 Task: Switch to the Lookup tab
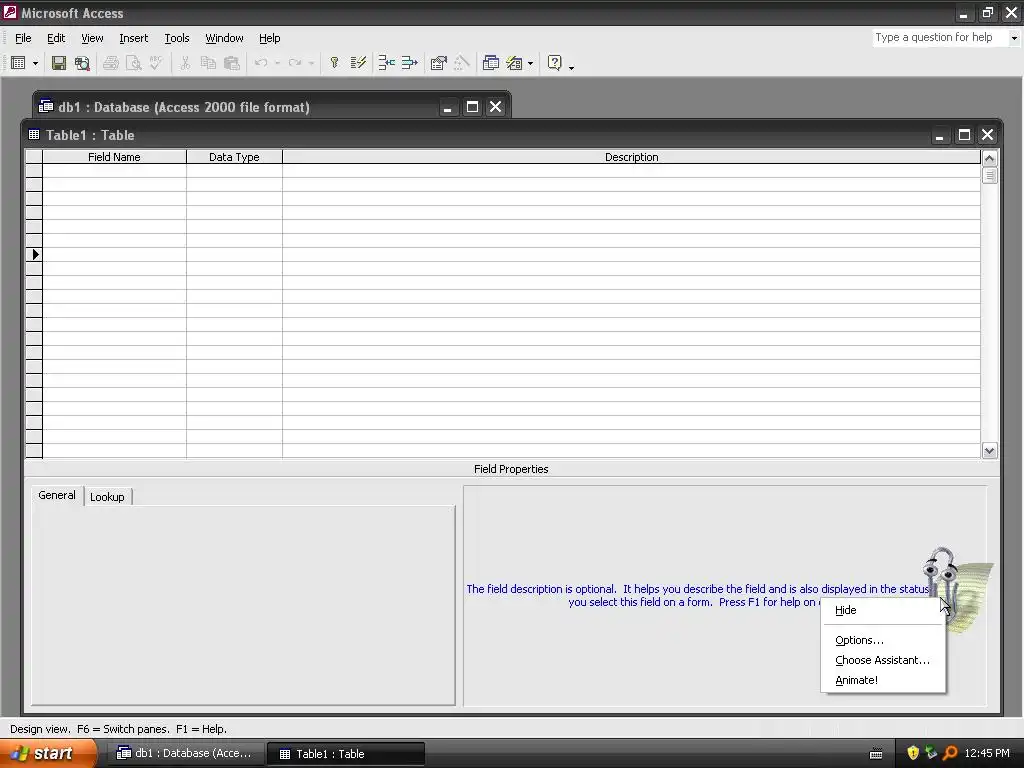107,497
